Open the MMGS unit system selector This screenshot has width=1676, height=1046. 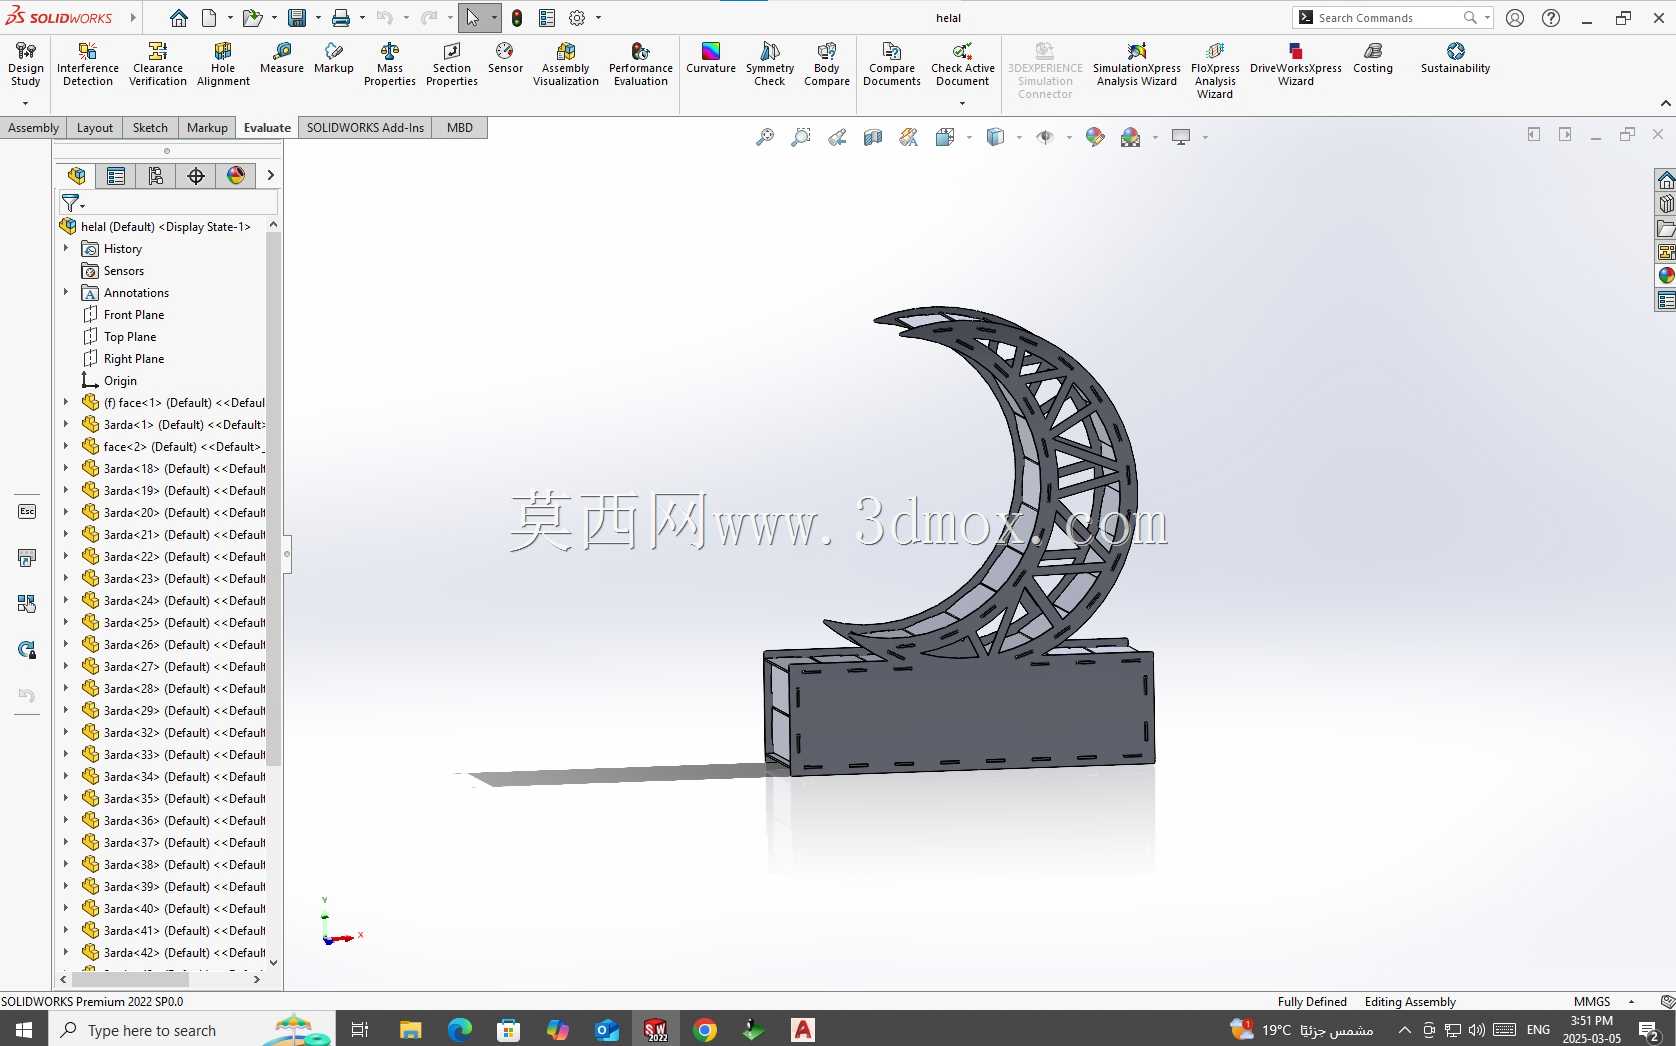click(1603, 1002)
